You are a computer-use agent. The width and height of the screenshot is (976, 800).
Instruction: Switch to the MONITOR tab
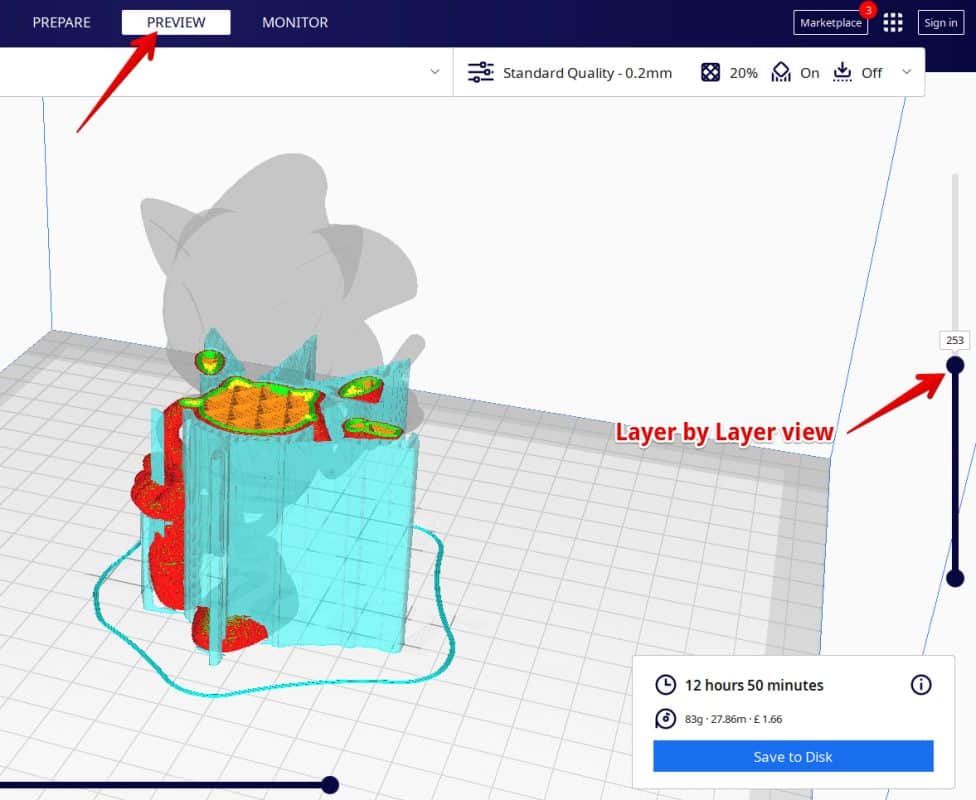coord(295,22)
